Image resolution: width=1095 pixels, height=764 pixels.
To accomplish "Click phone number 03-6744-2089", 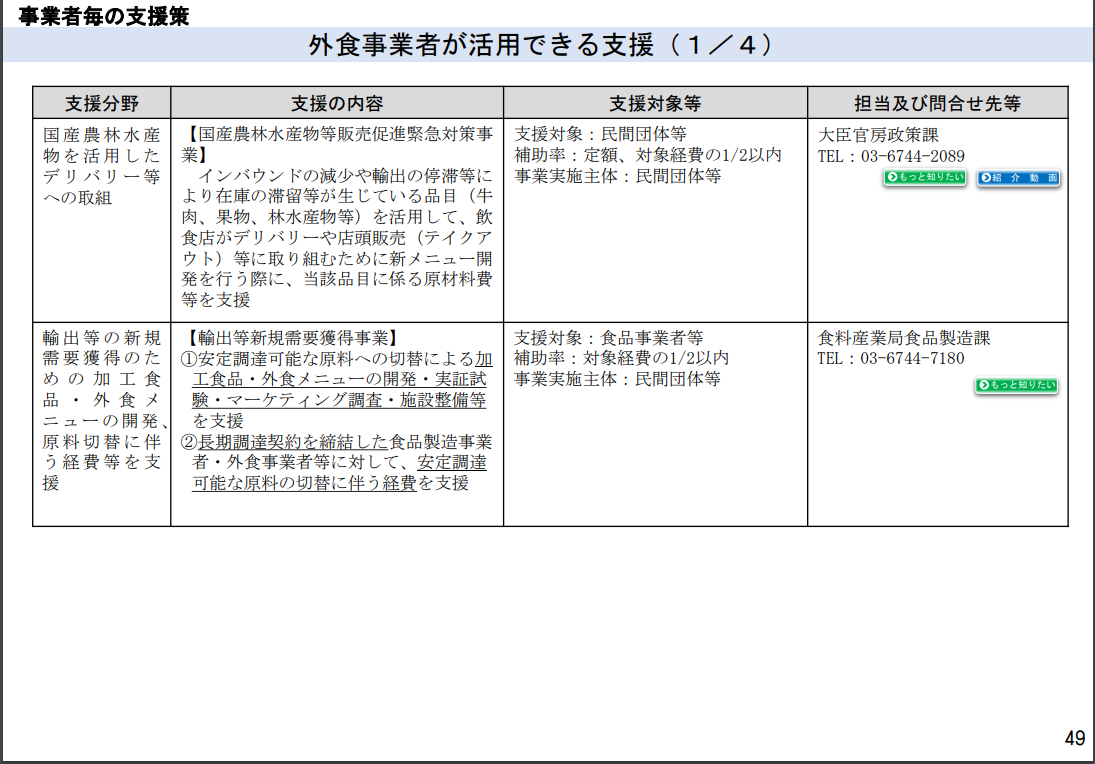I will coord(913,156).
